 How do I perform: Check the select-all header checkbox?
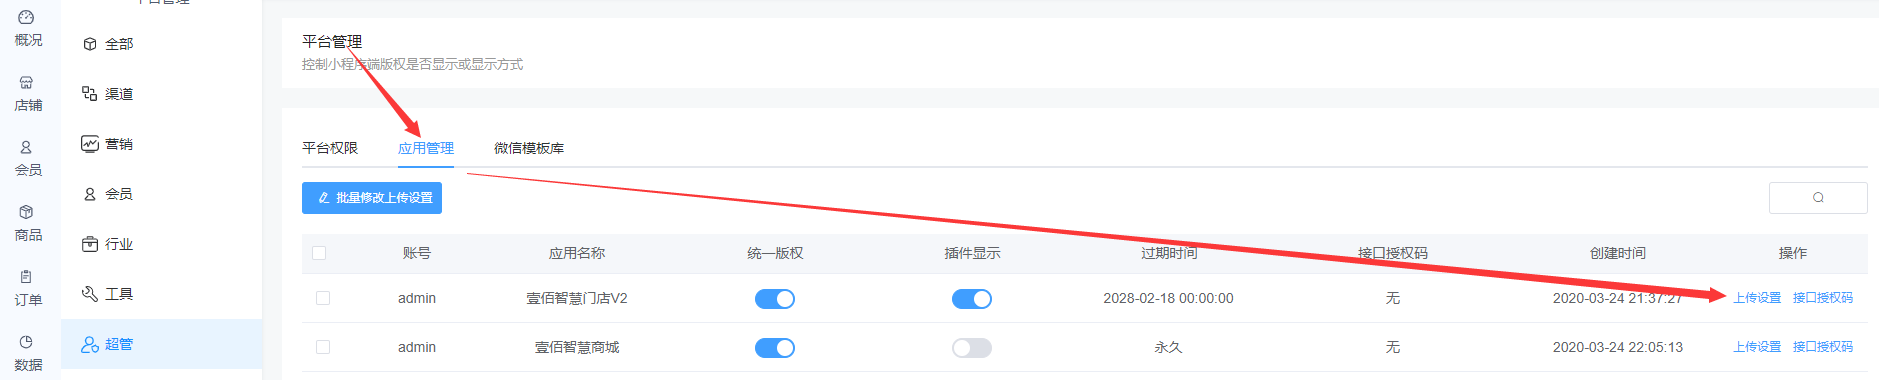click(319, 253)
